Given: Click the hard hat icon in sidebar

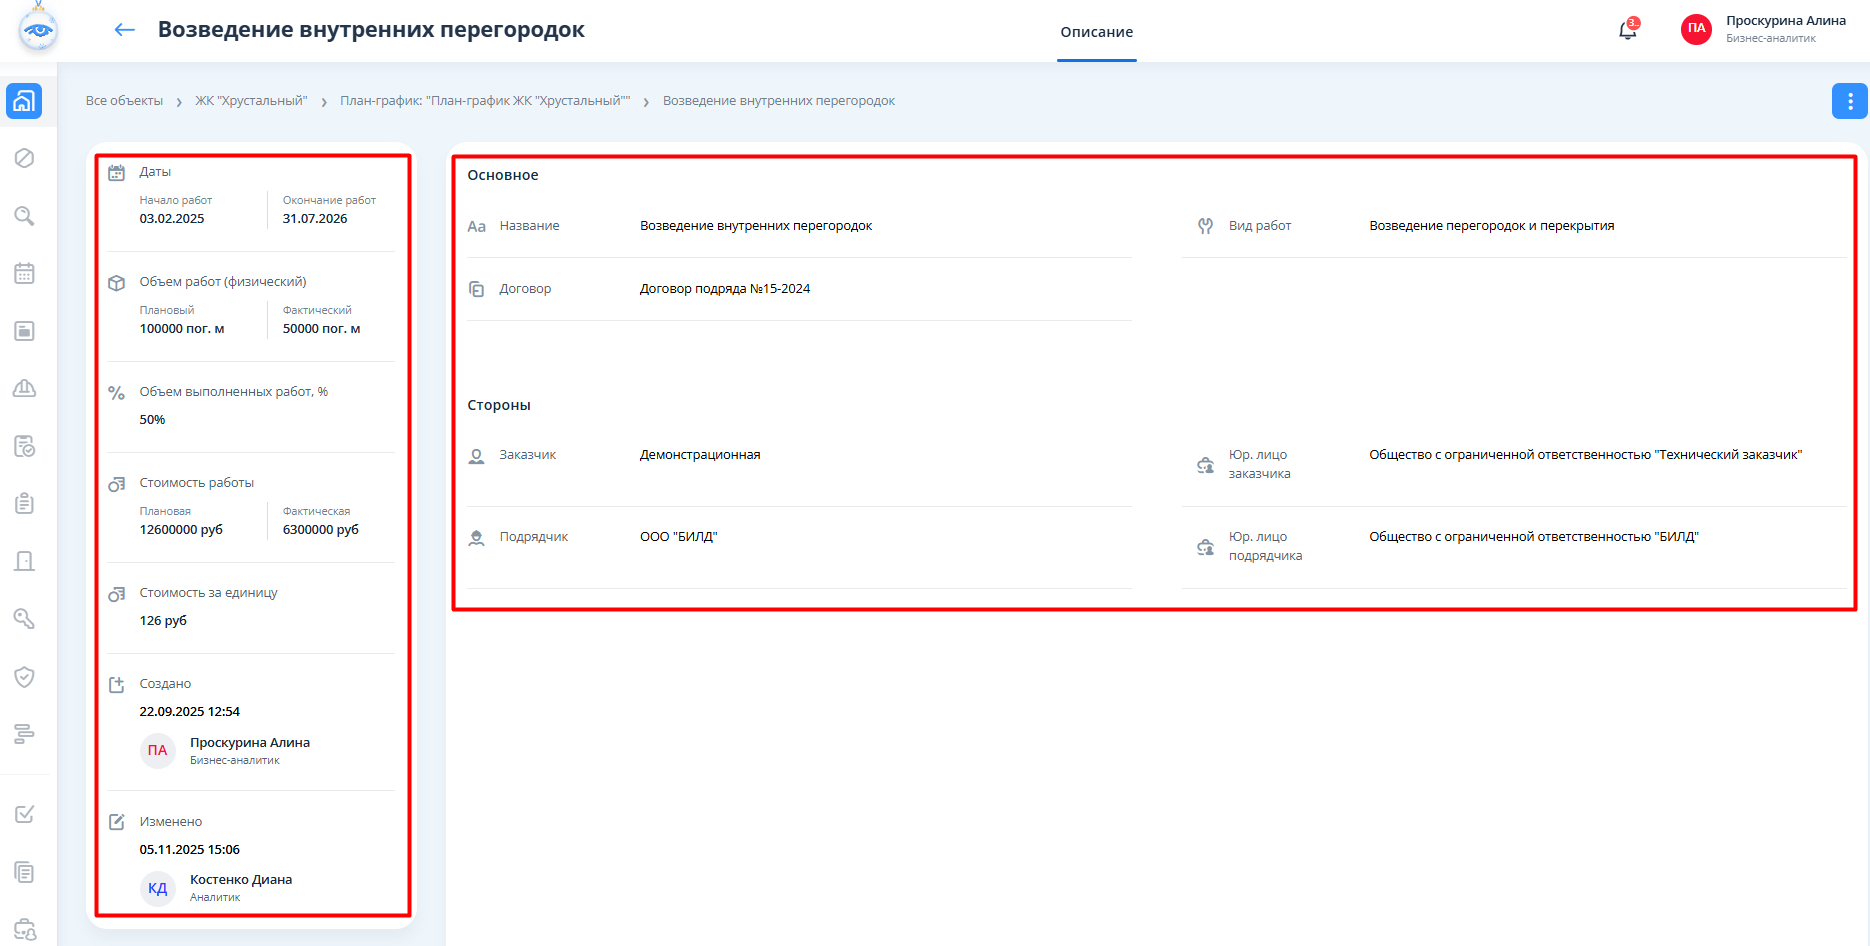Looking at the screenshot, I should tap(24, 388).
